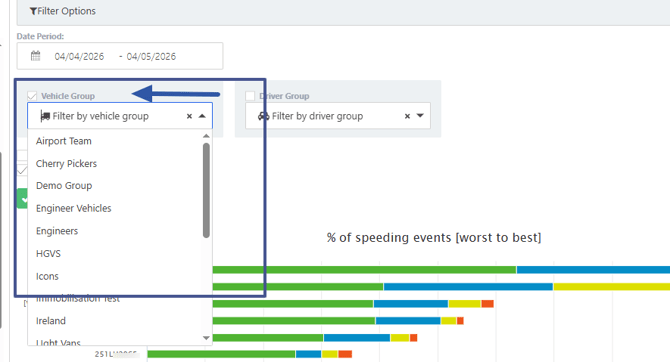Click the Date Period label

tap(40, 36)
